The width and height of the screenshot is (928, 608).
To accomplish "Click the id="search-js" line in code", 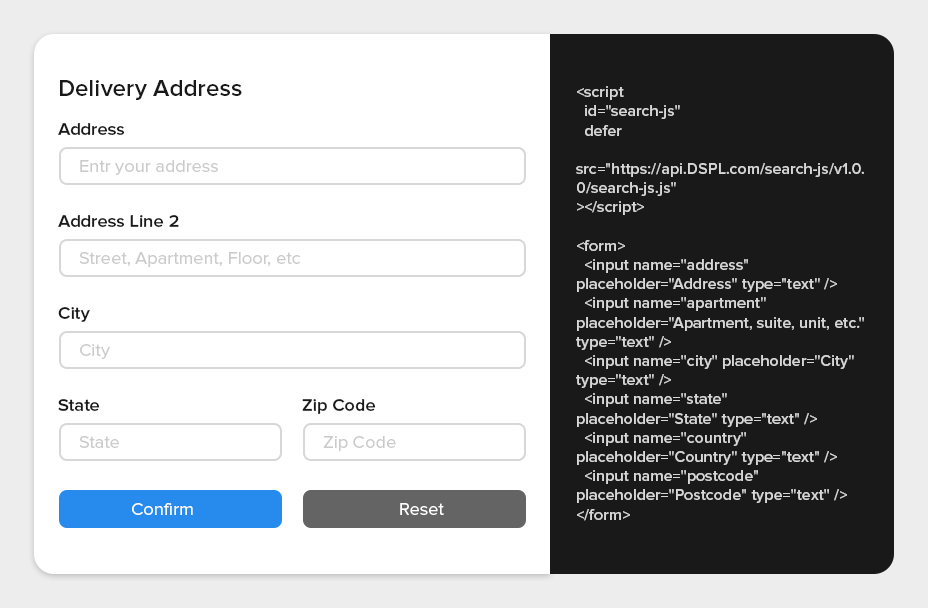I will 632,111.
